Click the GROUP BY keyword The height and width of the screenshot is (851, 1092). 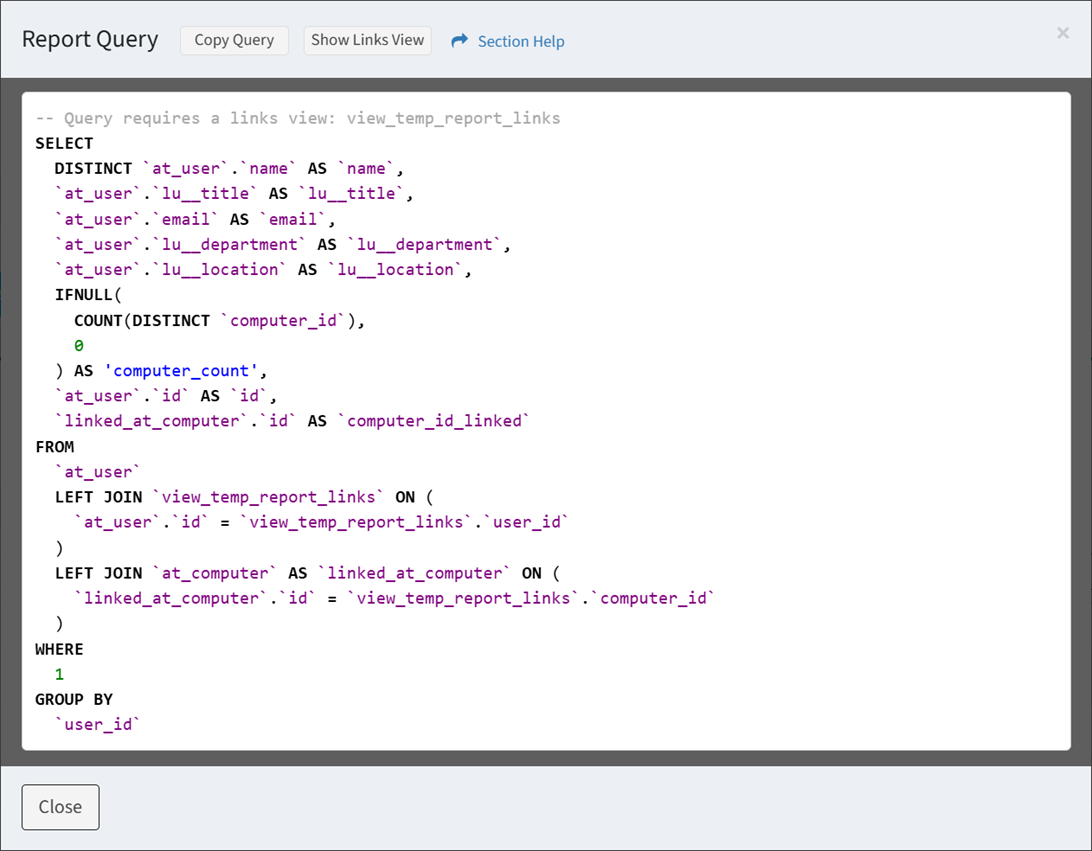74,699
